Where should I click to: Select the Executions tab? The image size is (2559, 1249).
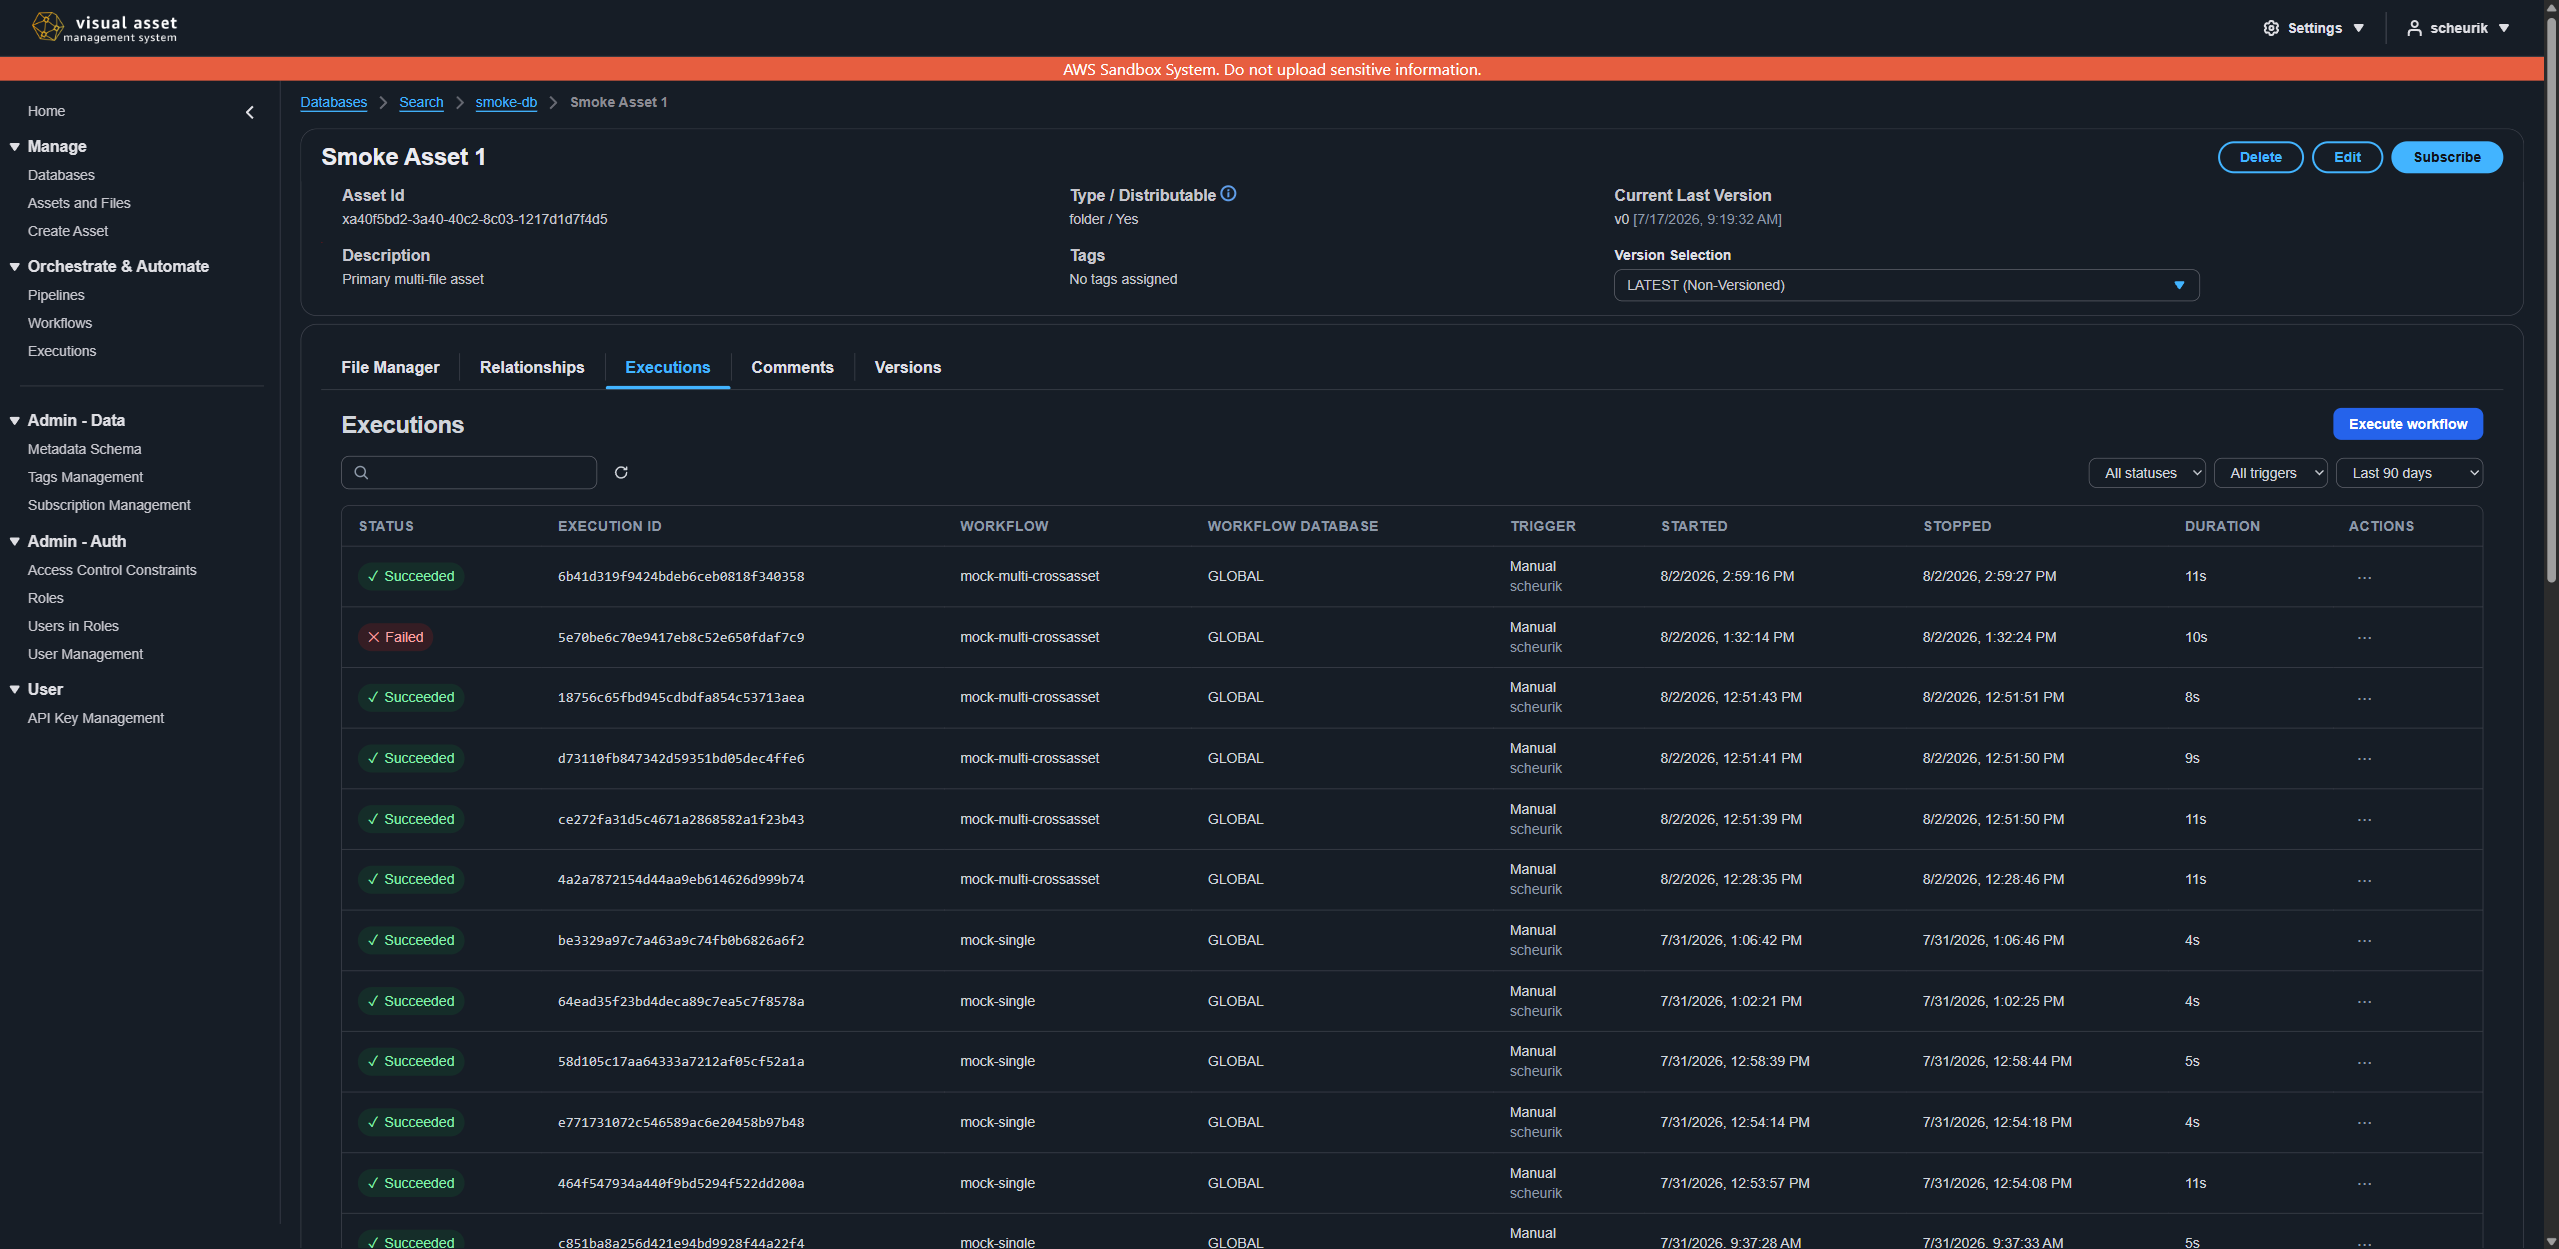tap(668, 367)
